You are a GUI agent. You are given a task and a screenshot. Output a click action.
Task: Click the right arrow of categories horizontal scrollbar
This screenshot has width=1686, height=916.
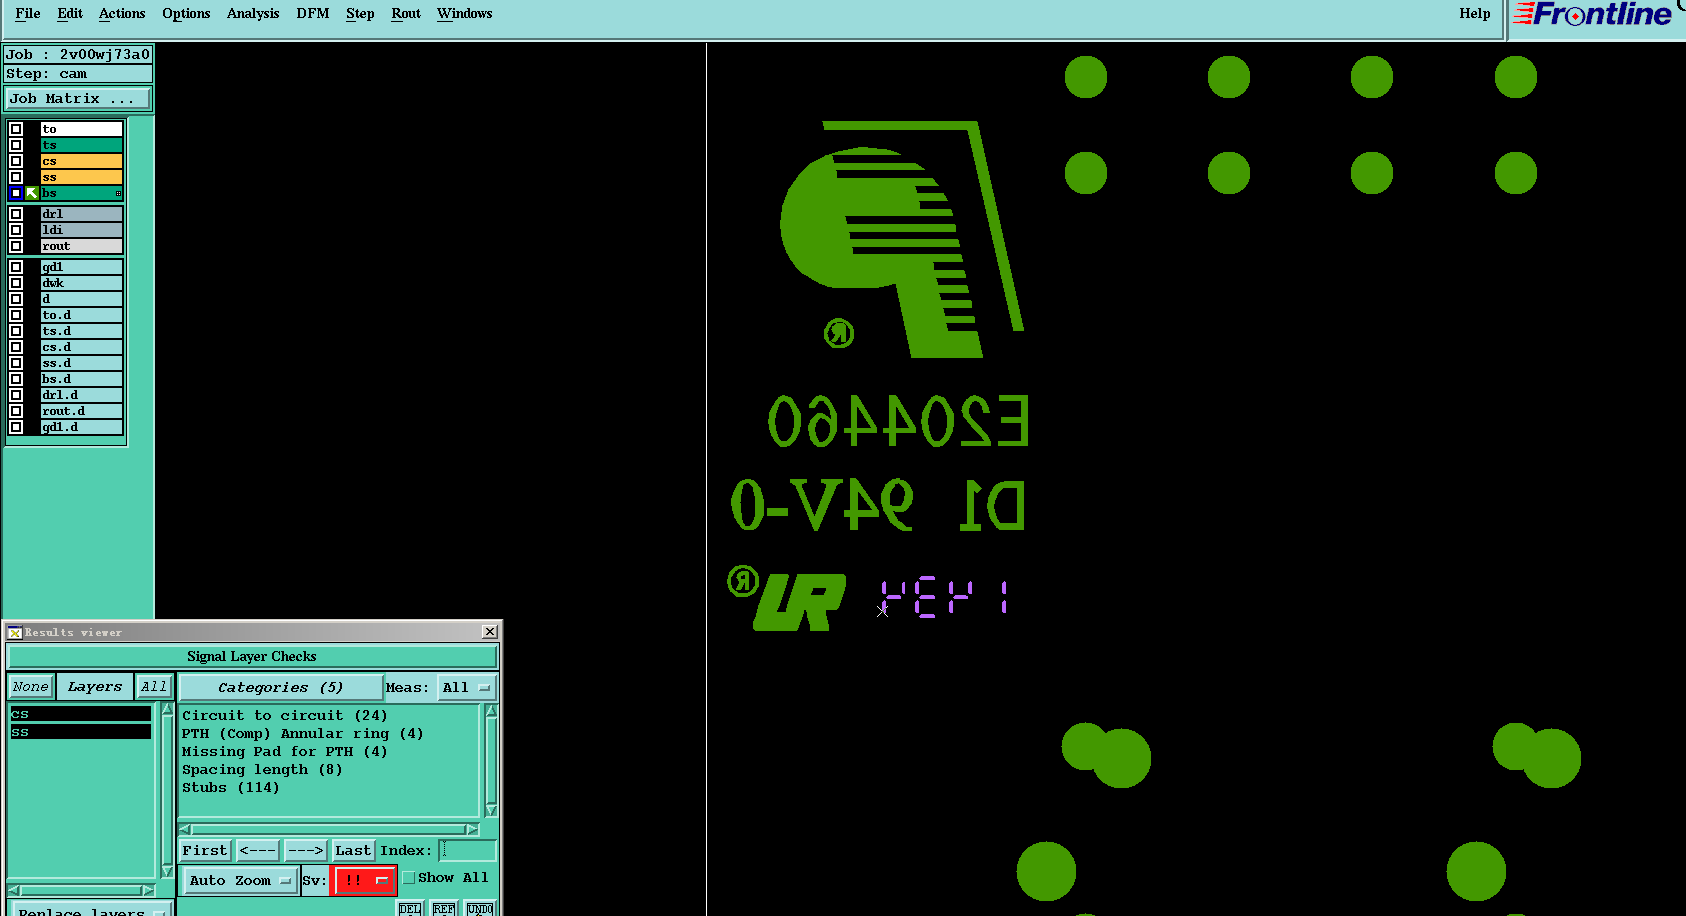point(472,830)
